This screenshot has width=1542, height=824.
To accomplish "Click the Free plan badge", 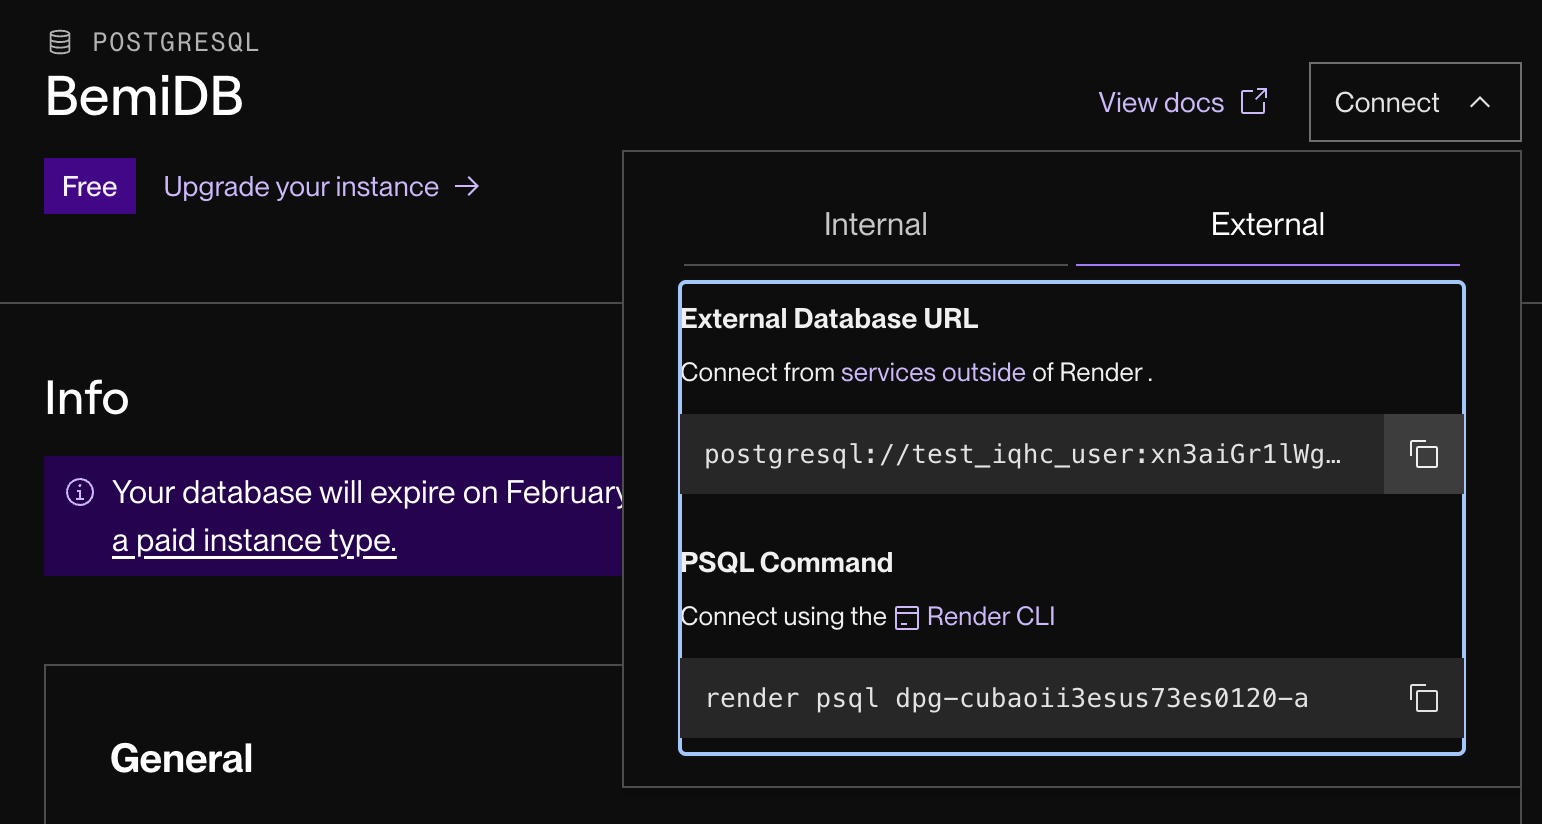I will click(x=90, y=187).
